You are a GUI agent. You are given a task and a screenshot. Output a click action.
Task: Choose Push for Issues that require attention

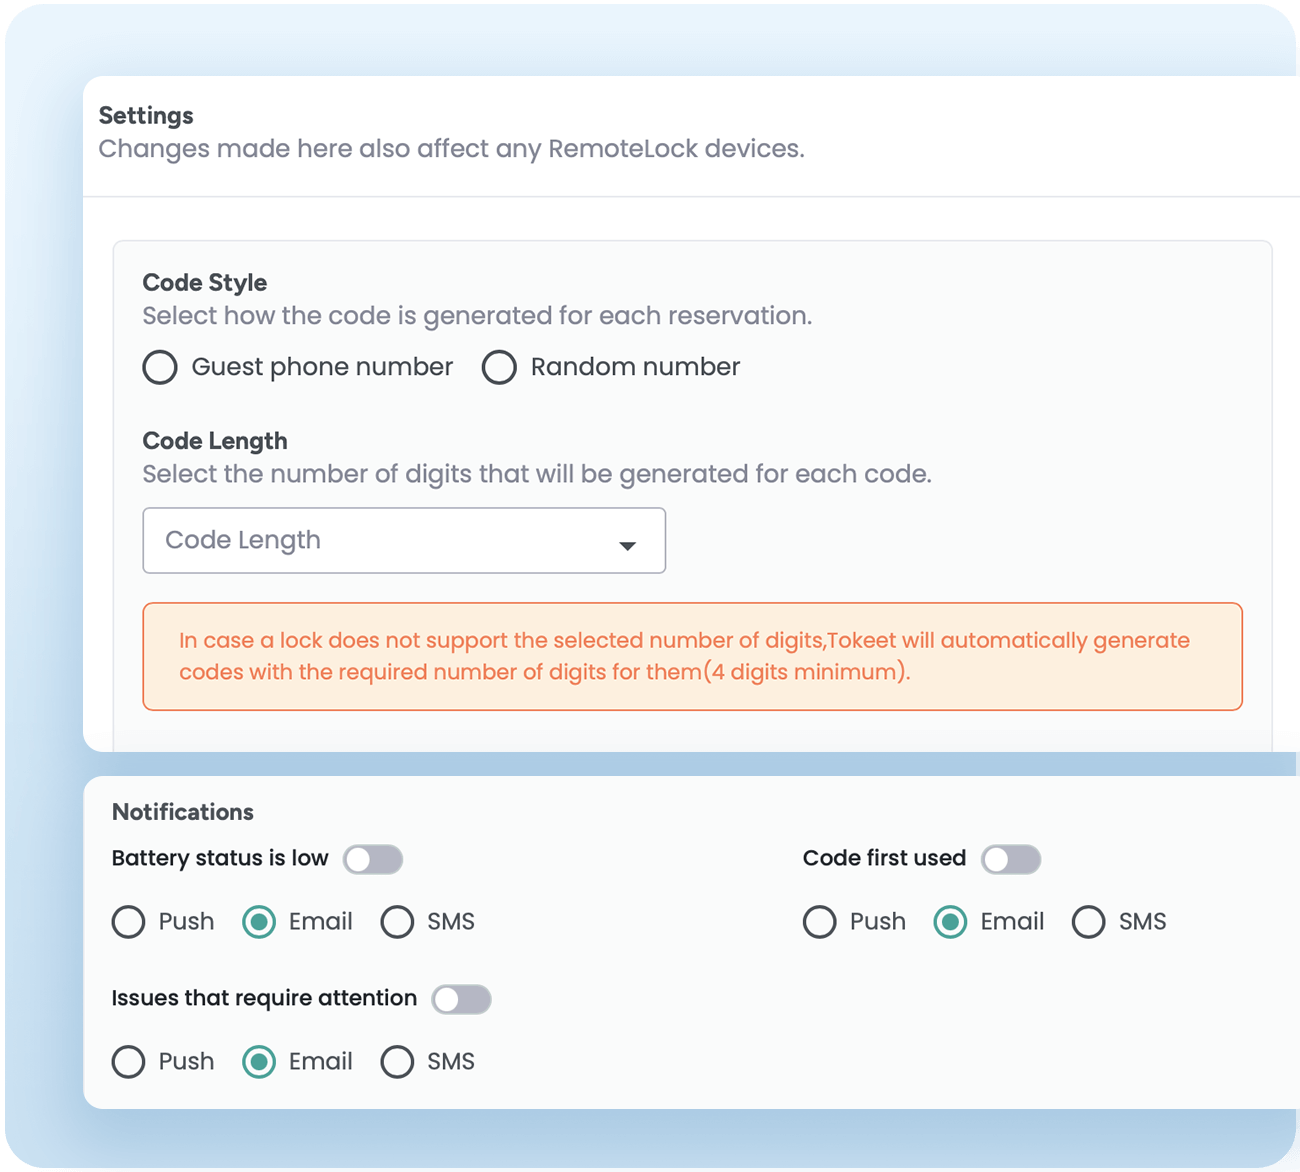click(x=129, y=1061)
